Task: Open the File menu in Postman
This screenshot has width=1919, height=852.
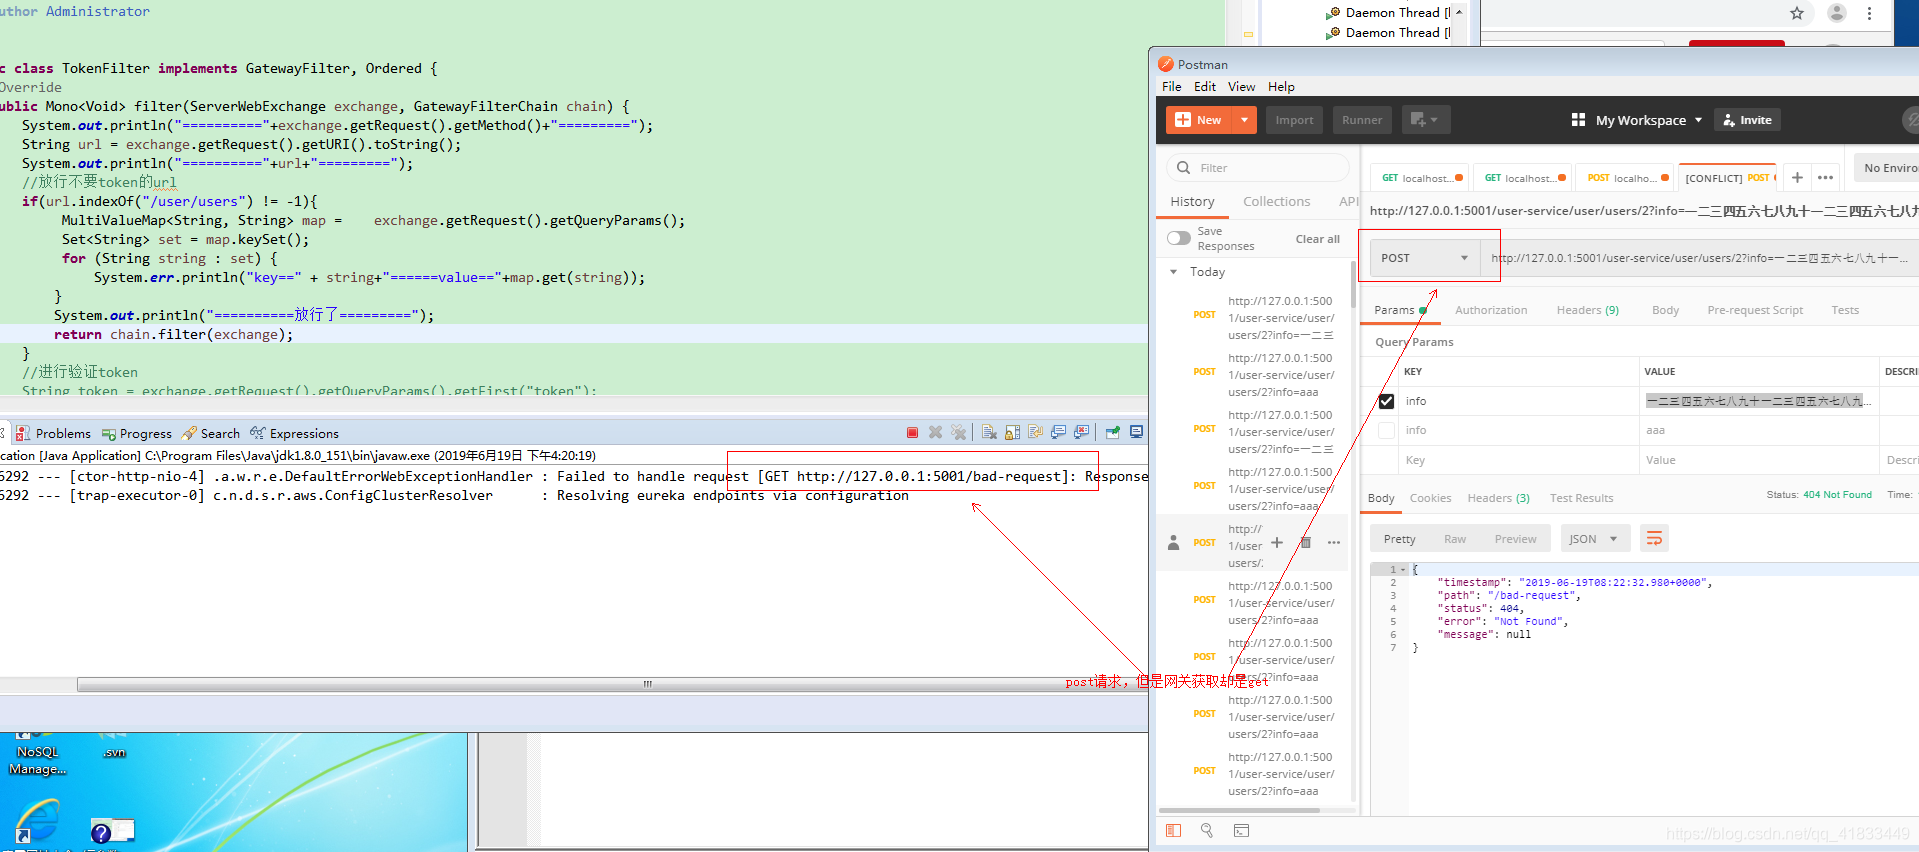Action: tap(1172, 87)
